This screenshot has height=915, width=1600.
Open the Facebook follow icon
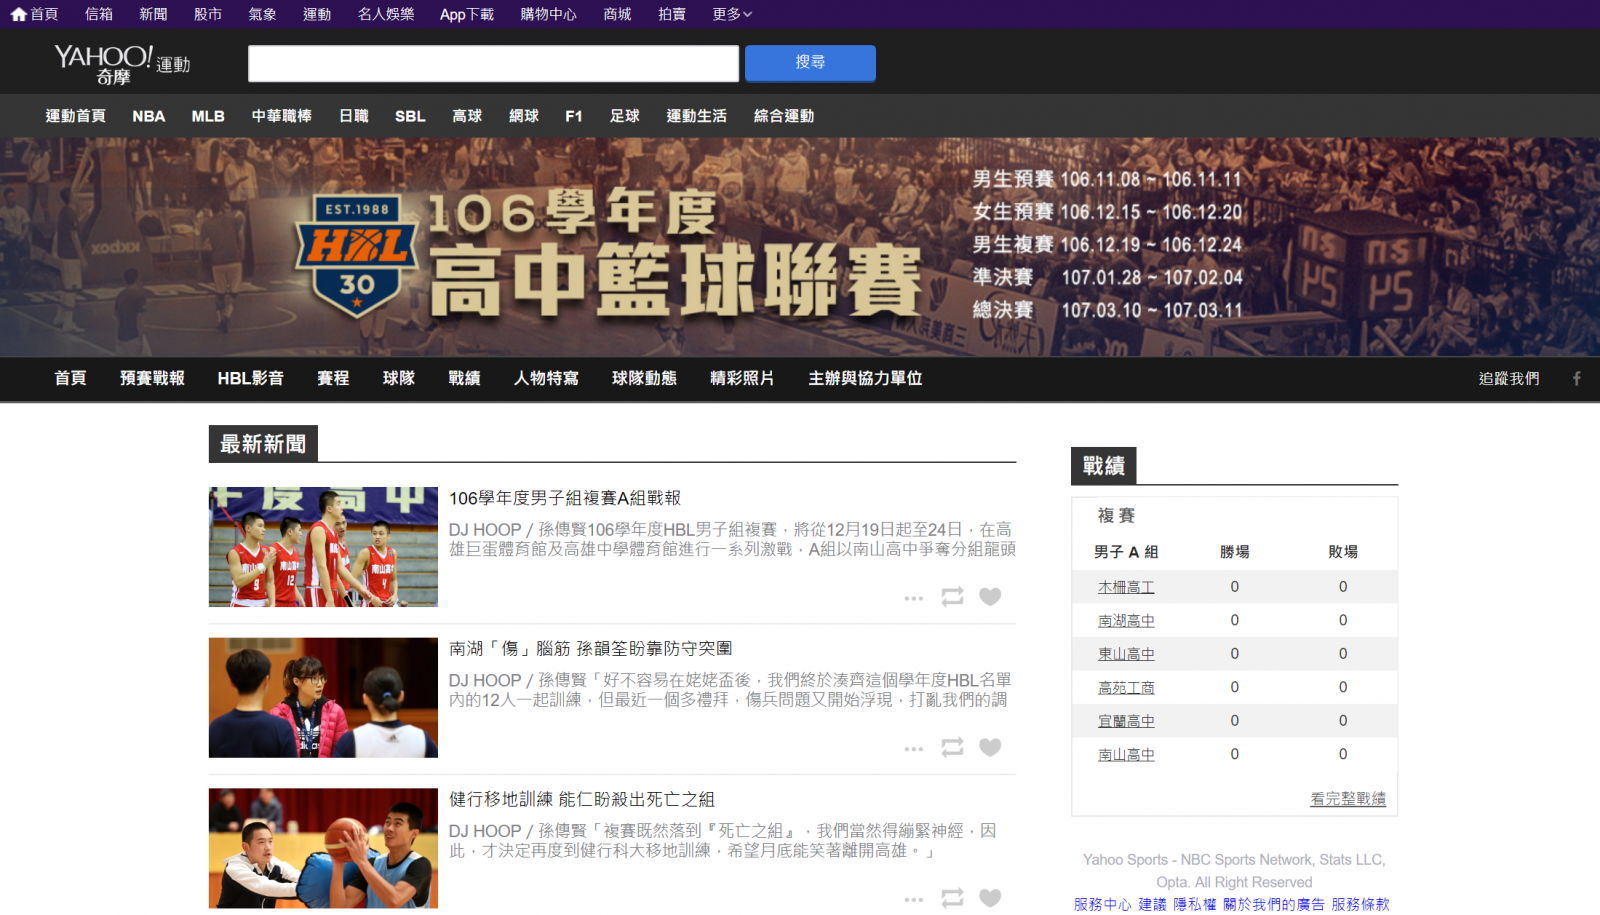pyautogui.click(x=1577, y=378)
